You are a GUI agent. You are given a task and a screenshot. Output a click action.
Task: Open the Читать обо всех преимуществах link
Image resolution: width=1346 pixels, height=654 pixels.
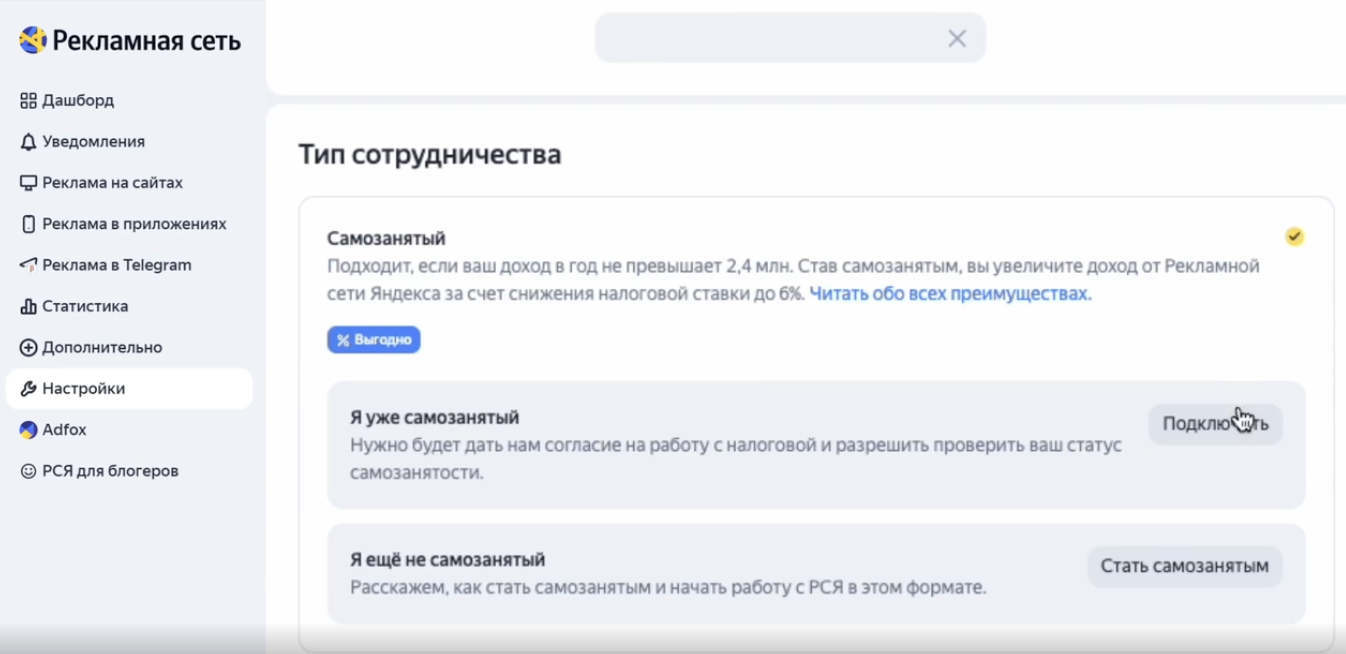click(950, 294)
